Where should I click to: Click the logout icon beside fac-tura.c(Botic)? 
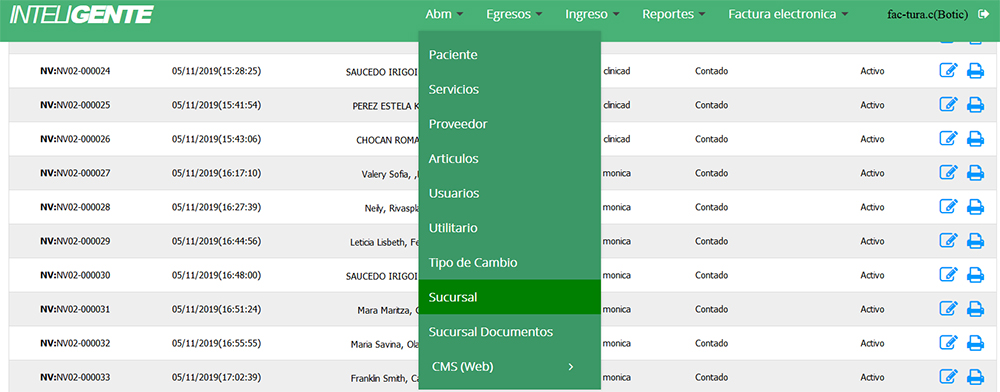(x=982, y=14)
